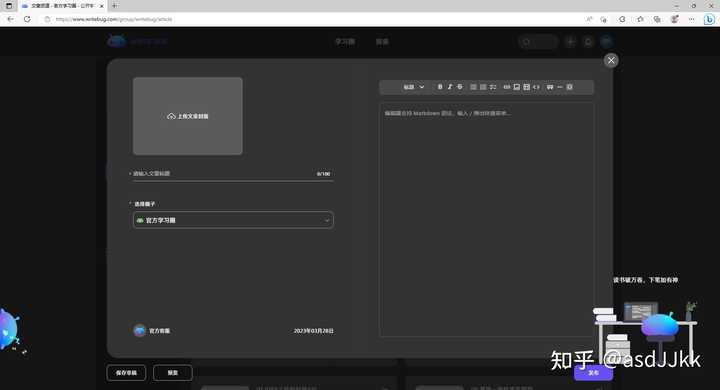The height and width of the screenshot is (390, 720).
Task: Open the Bing sidebar button in Edge
Action: tap(709, 19)
